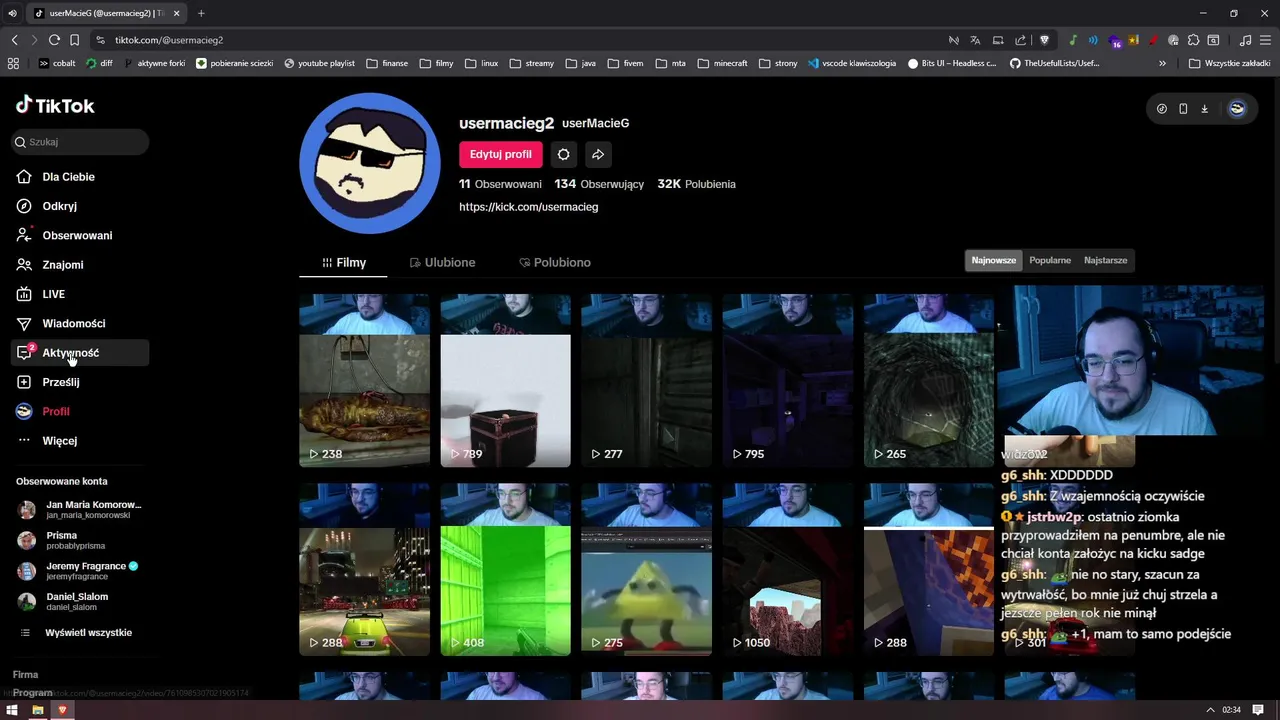Click the share profile arrow icon
This screenshot has width=1280, height=720.
click(x=597, y=154)
